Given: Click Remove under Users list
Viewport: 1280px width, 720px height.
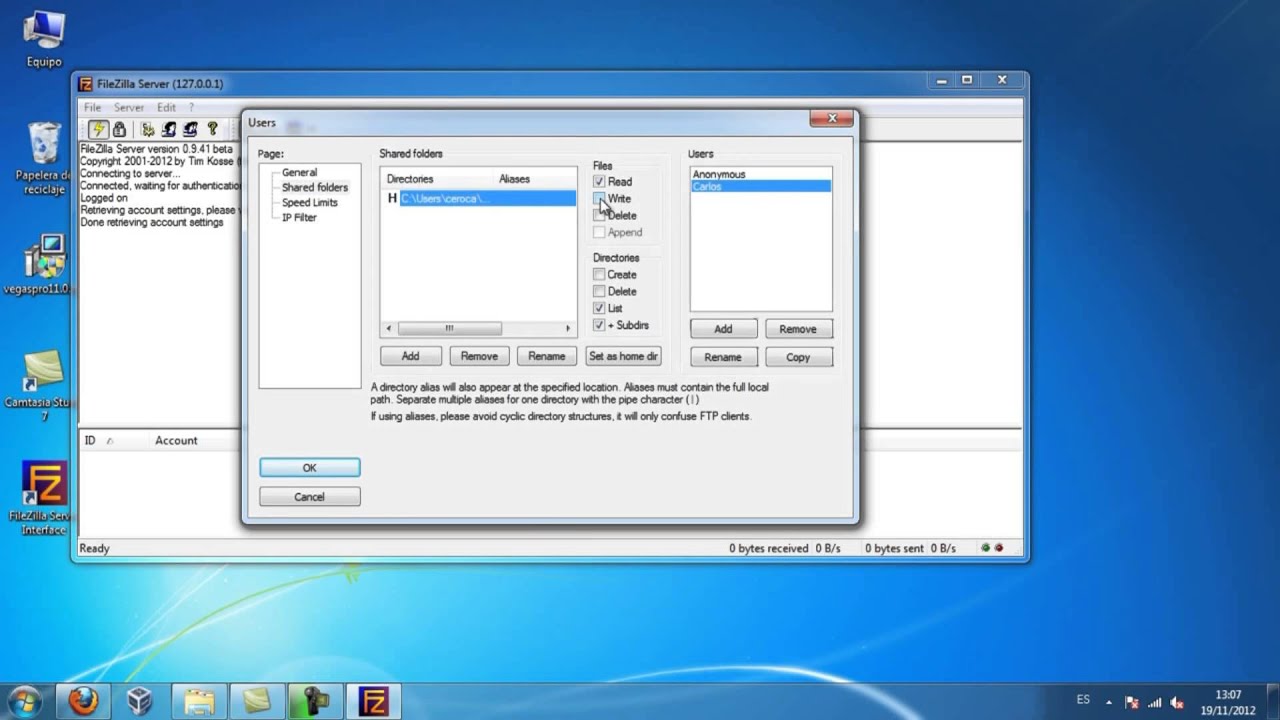Looking at the screenshot, I should pyautogui.click(x=798, y=329).
